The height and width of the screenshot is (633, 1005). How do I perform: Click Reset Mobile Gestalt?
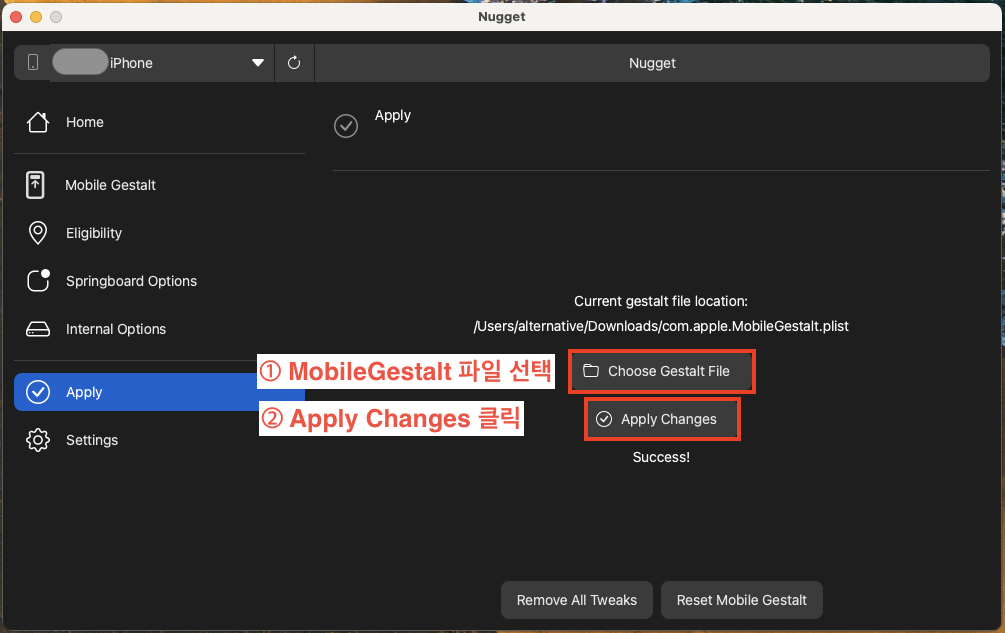[741, 600]
